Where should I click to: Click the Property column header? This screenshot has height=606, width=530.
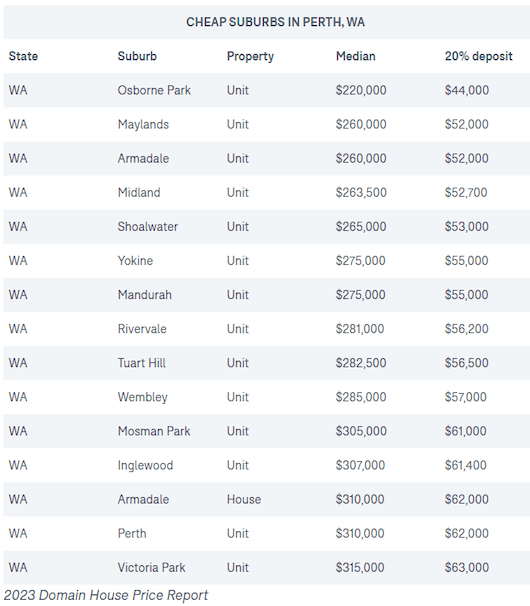pyautogui.click(x=250, y=56)
